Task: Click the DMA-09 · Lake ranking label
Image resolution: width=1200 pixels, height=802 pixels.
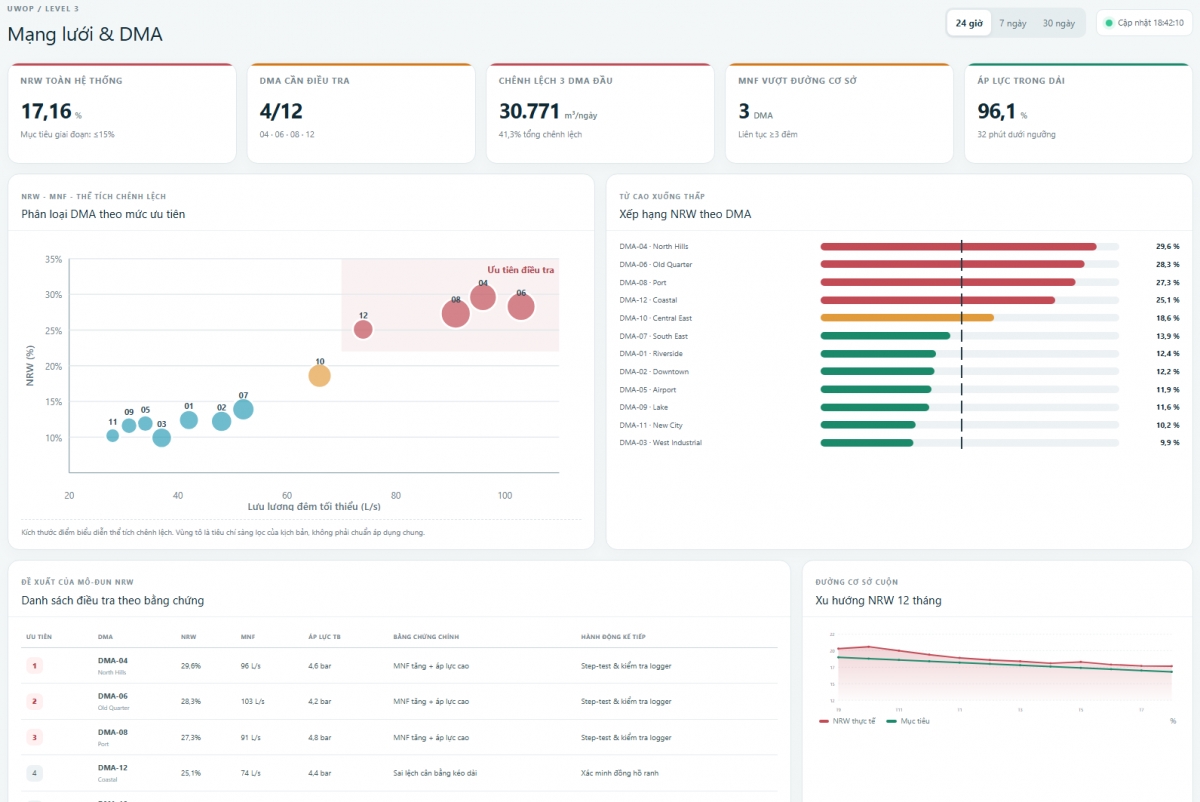Action: click(643, 408)
